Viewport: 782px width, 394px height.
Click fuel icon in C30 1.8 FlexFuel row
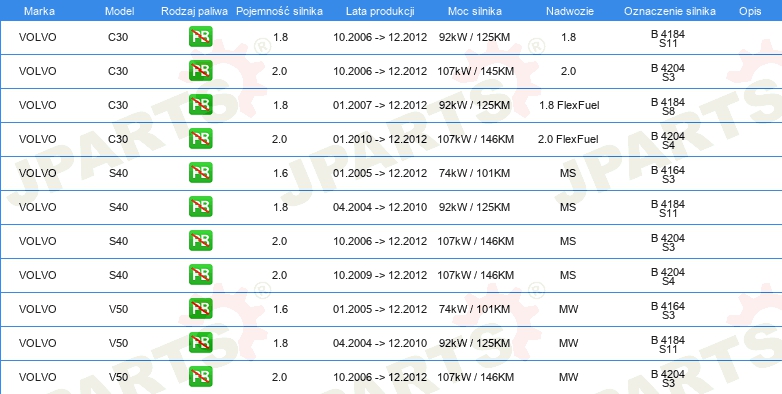(x=200, y=105)
